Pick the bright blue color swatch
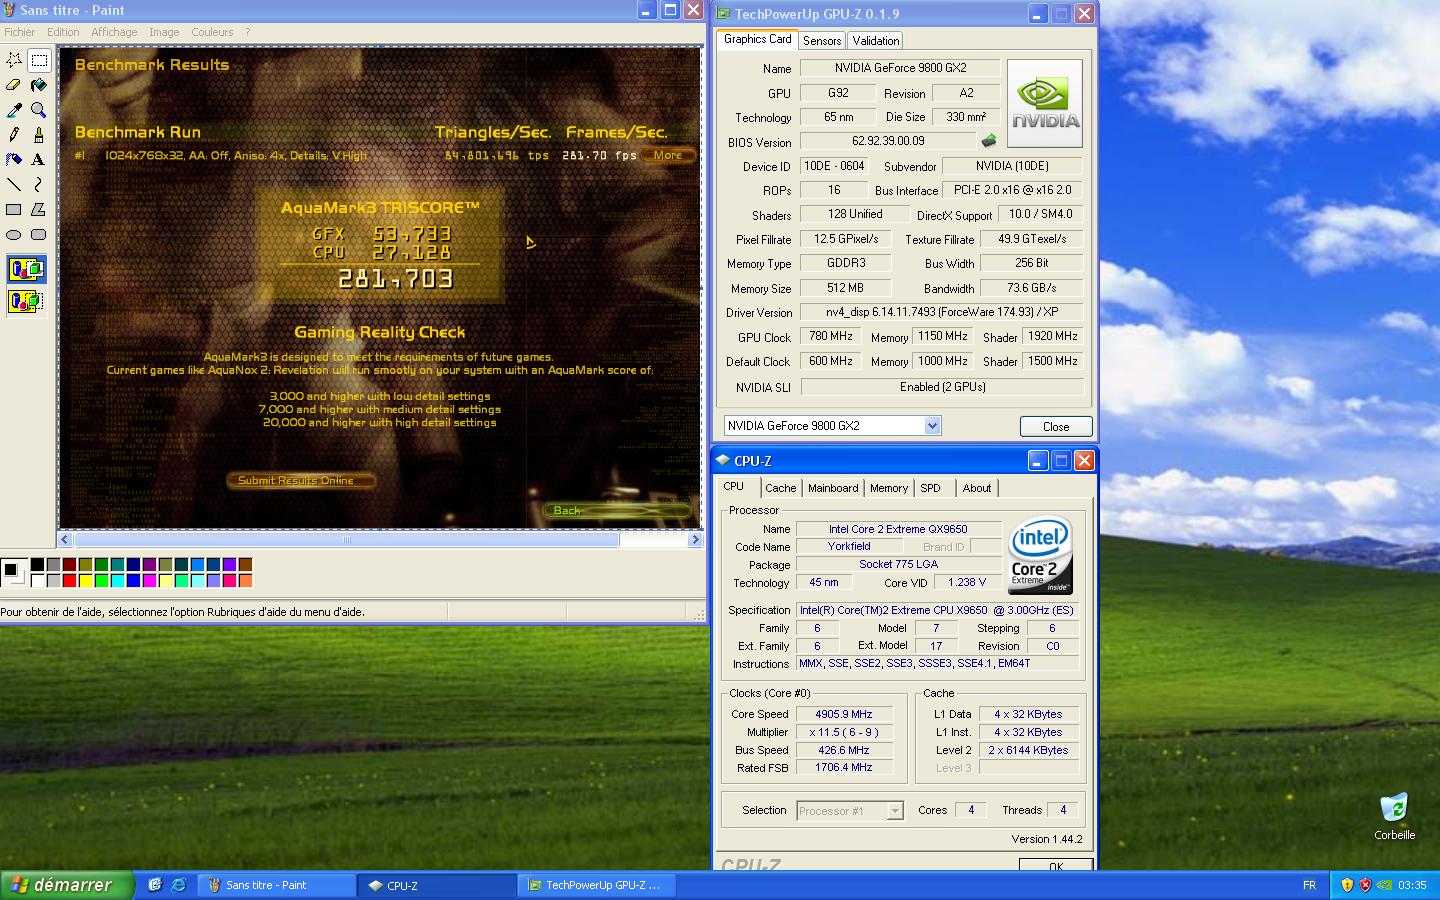The height and width of the screenshot is (900, 1440). 133,580
